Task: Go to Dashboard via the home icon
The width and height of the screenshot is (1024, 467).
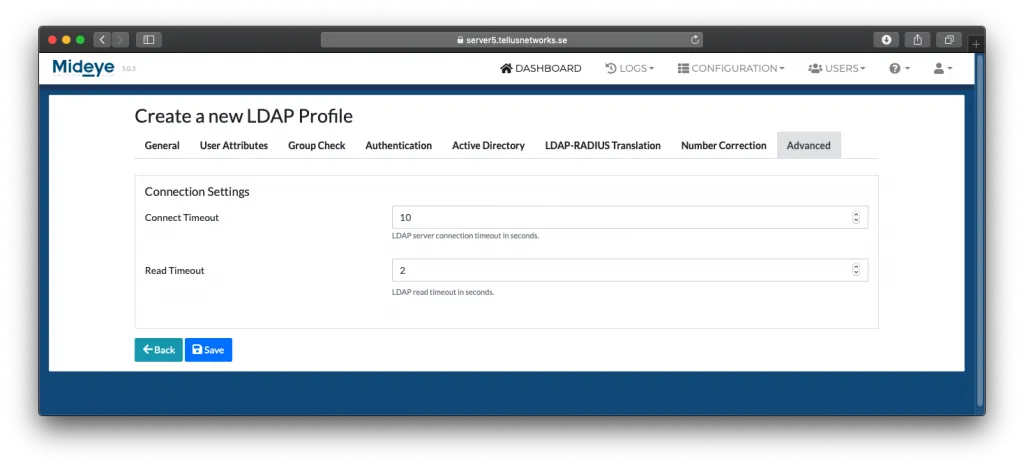Action: pyautogui.click(x=541, y=68)
